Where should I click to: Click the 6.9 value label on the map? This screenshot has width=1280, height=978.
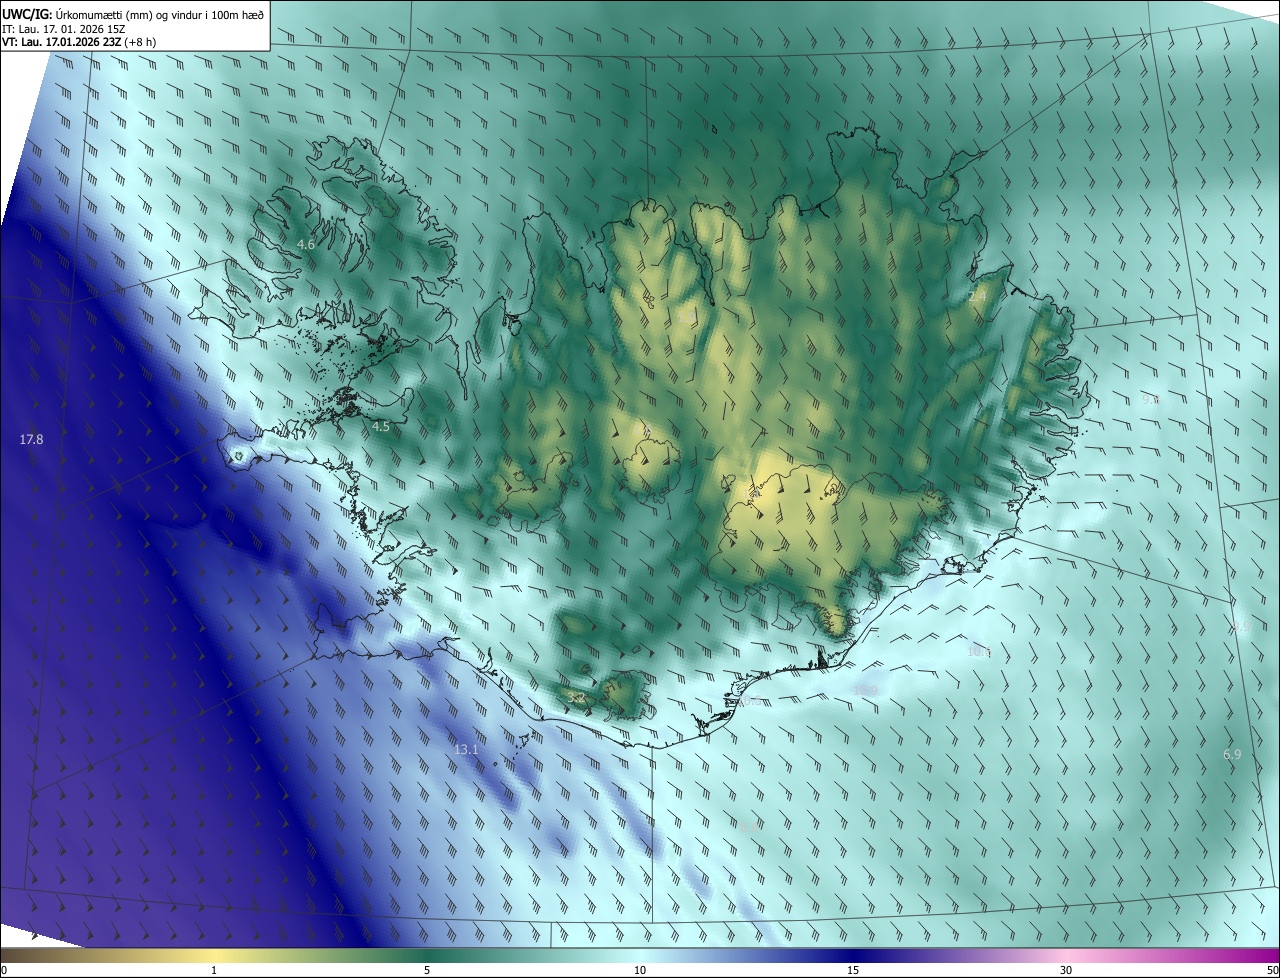[x=1232, y=754]
